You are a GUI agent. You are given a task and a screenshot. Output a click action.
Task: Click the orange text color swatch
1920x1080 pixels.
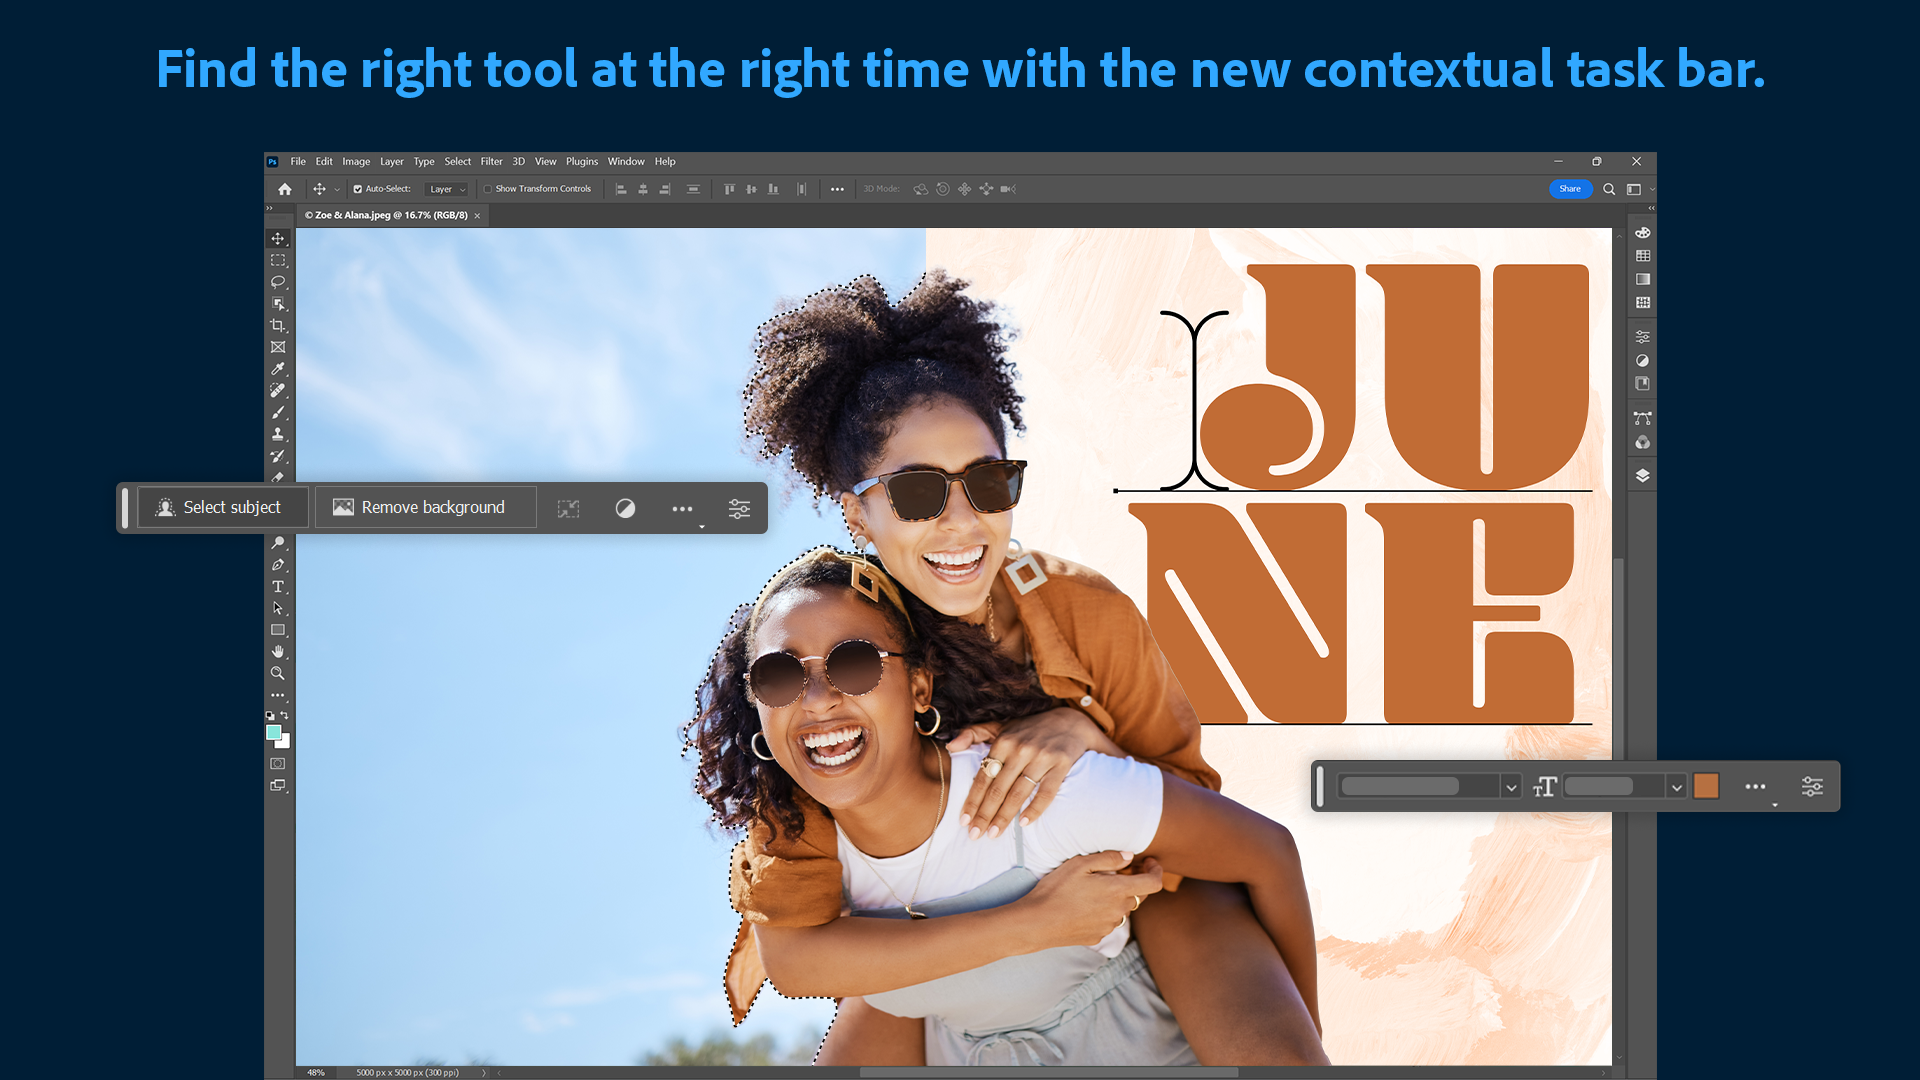[x=1707, y=787]
